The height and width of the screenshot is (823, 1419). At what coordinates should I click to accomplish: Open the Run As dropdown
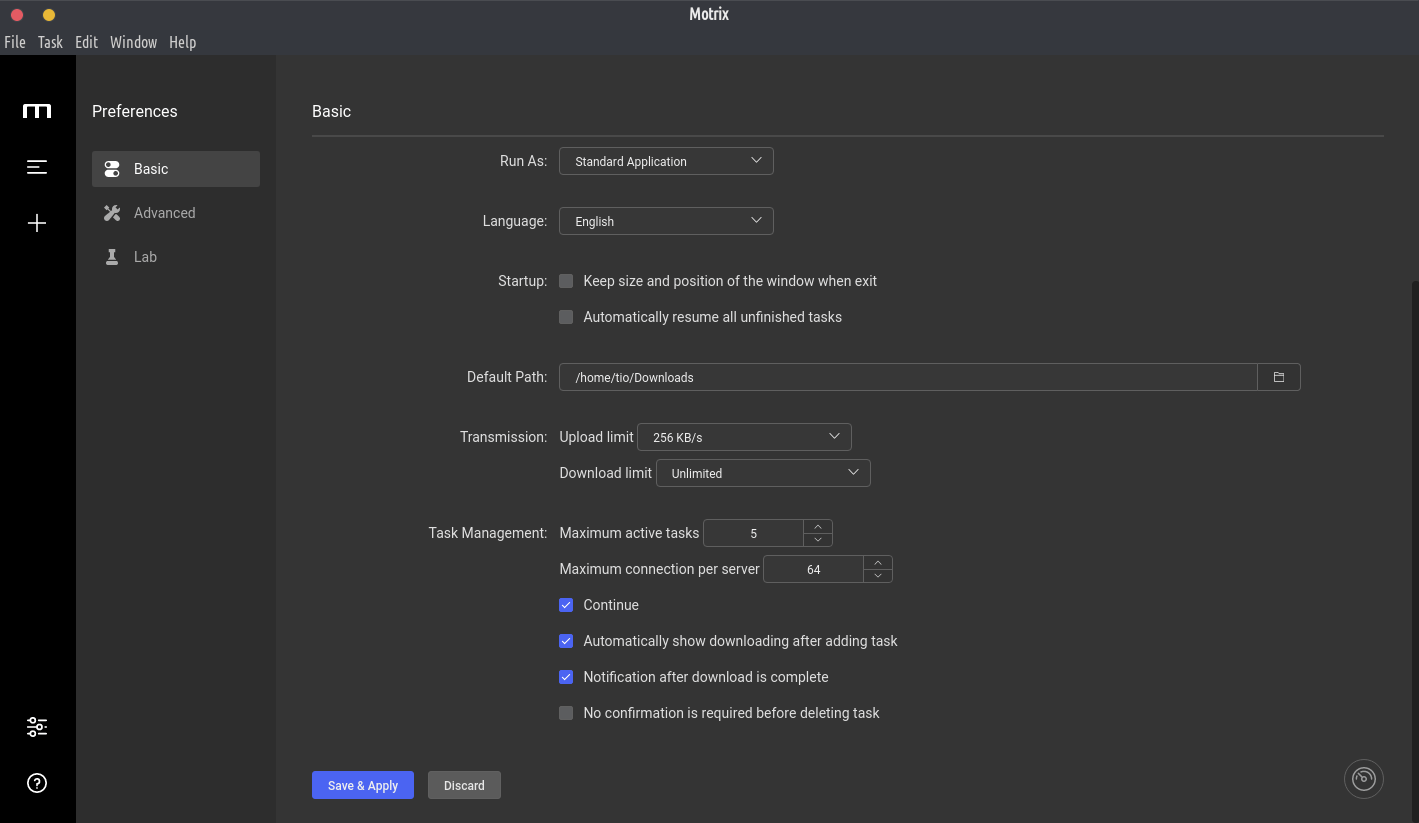pos(666,161)
